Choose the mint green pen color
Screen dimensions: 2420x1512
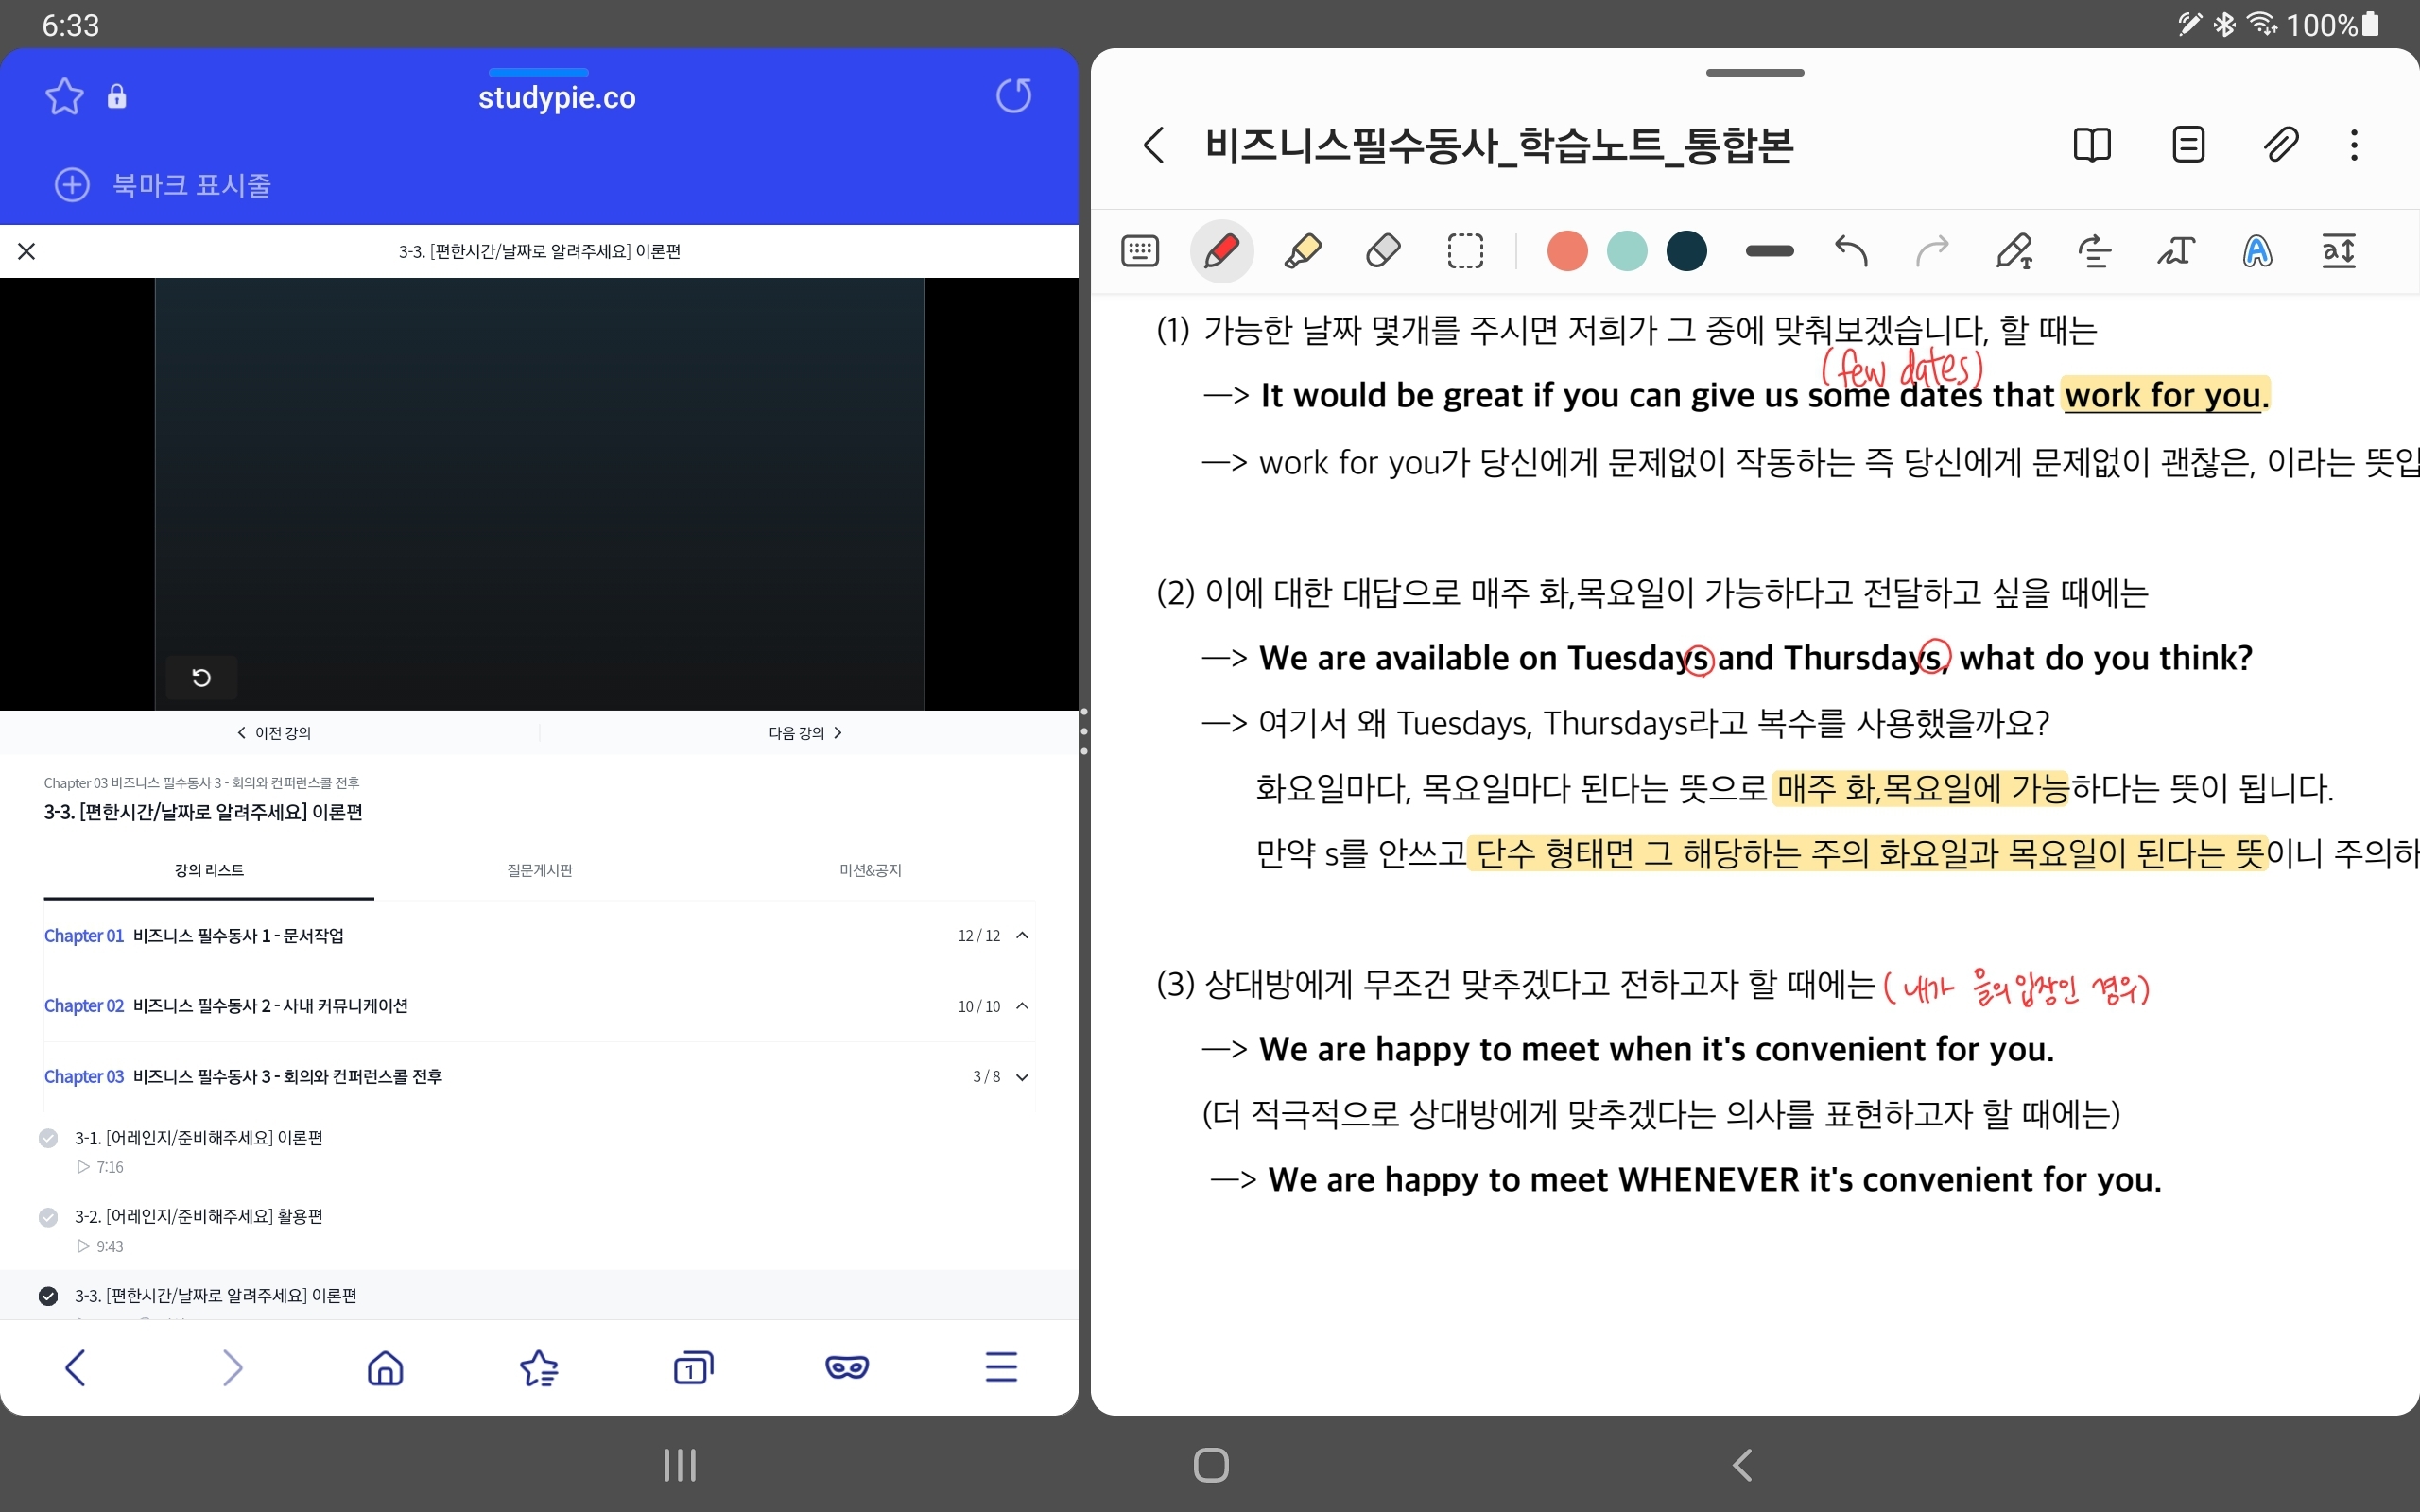point(1627,251)
